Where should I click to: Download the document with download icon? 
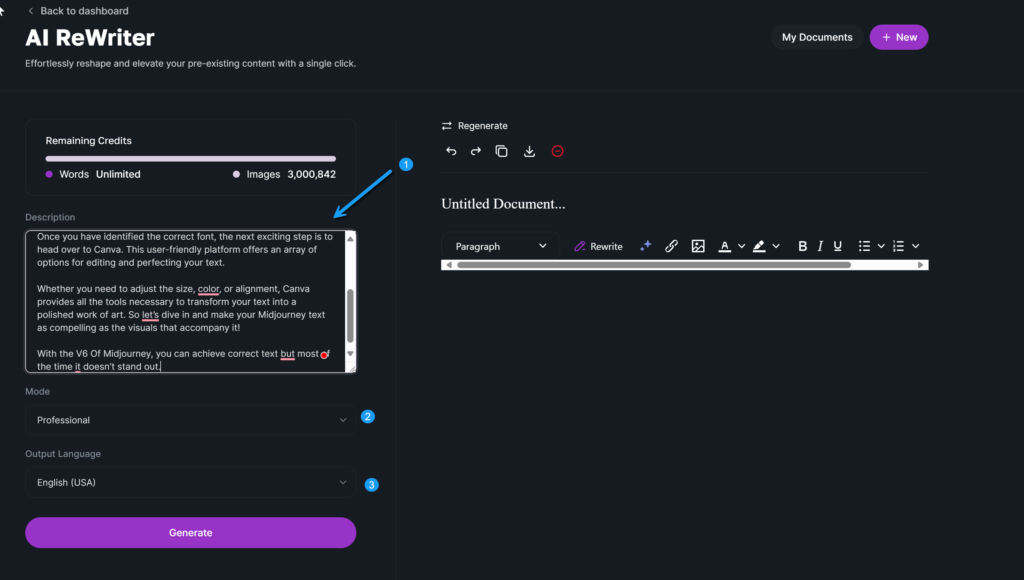coord(530,151)
